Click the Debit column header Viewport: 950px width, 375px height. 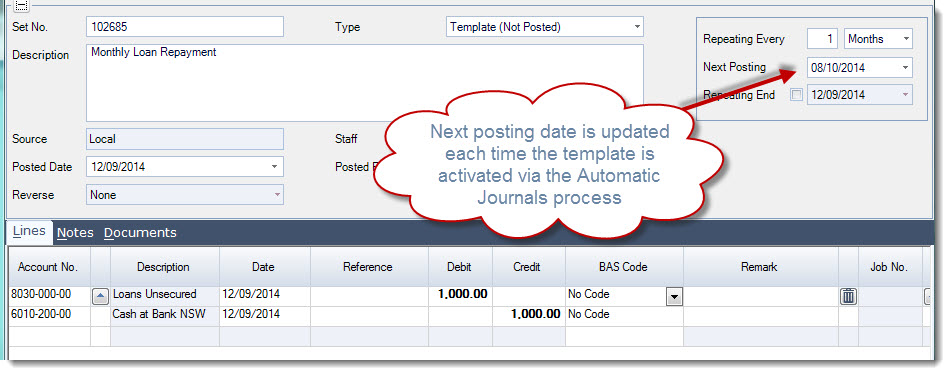pyautogui.click(x=460, y=267)
